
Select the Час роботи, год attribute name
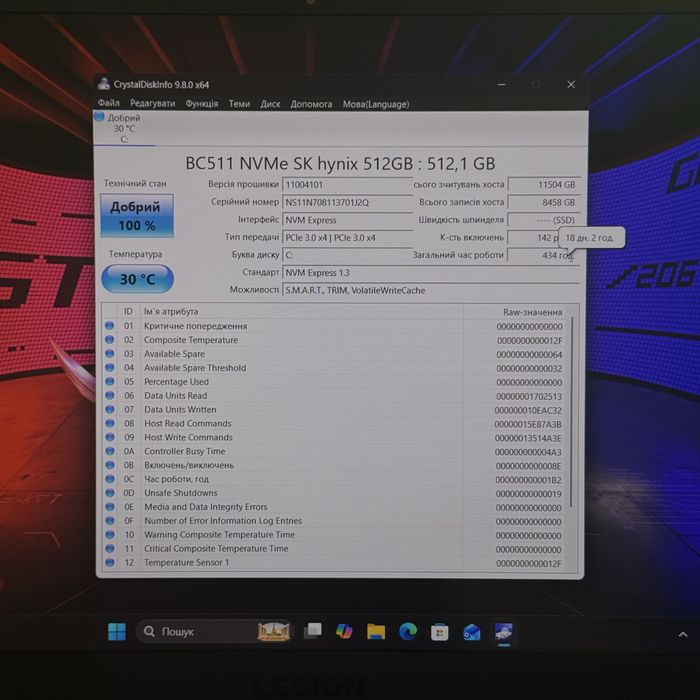[x=176, y=479]
